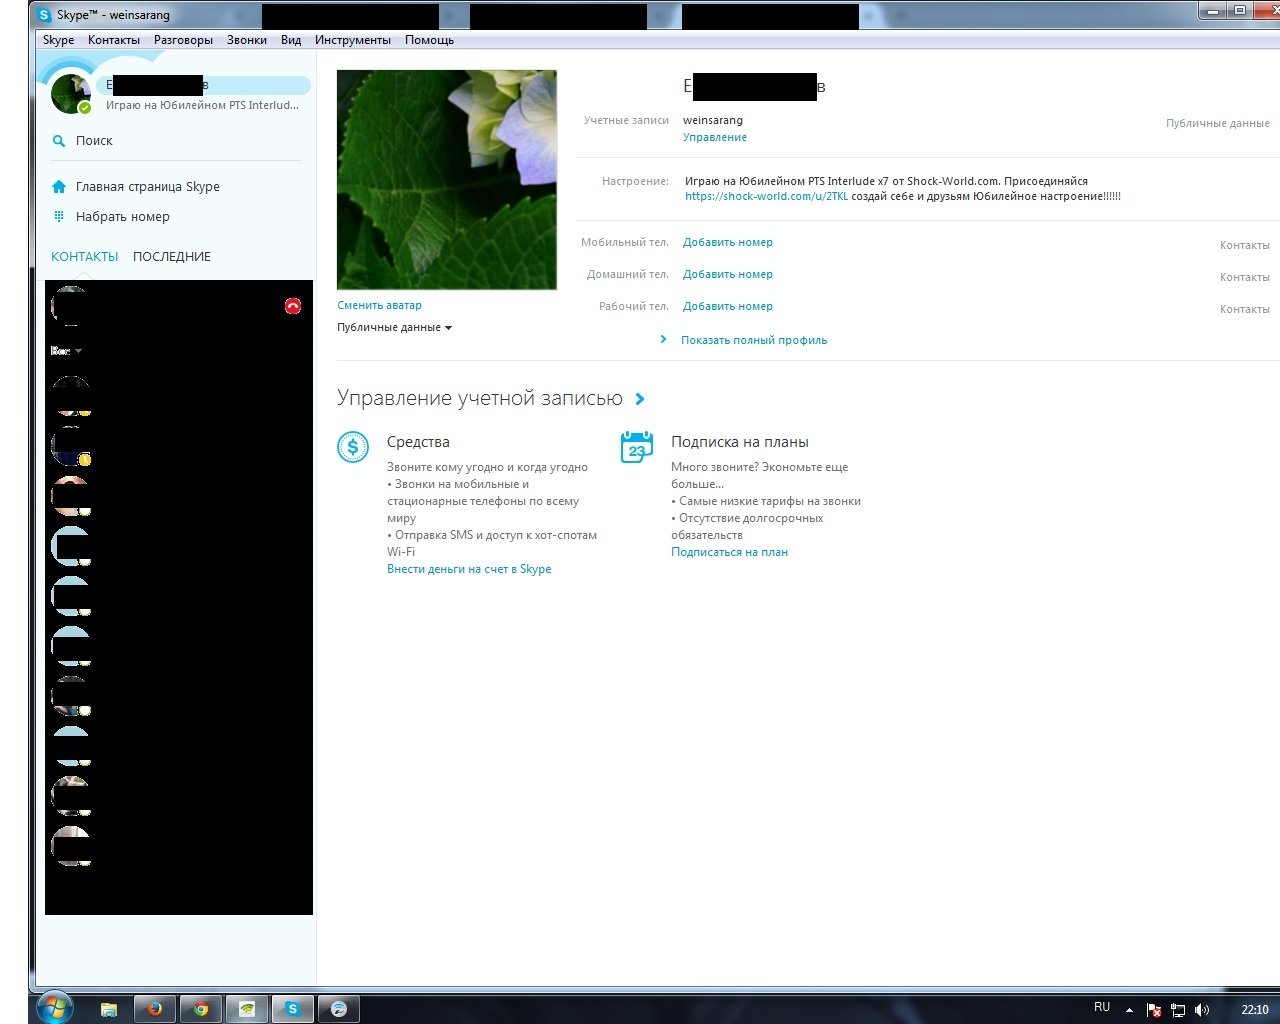Click the Skype home page house icon
1280x1024 pixels.
[59, 186]
